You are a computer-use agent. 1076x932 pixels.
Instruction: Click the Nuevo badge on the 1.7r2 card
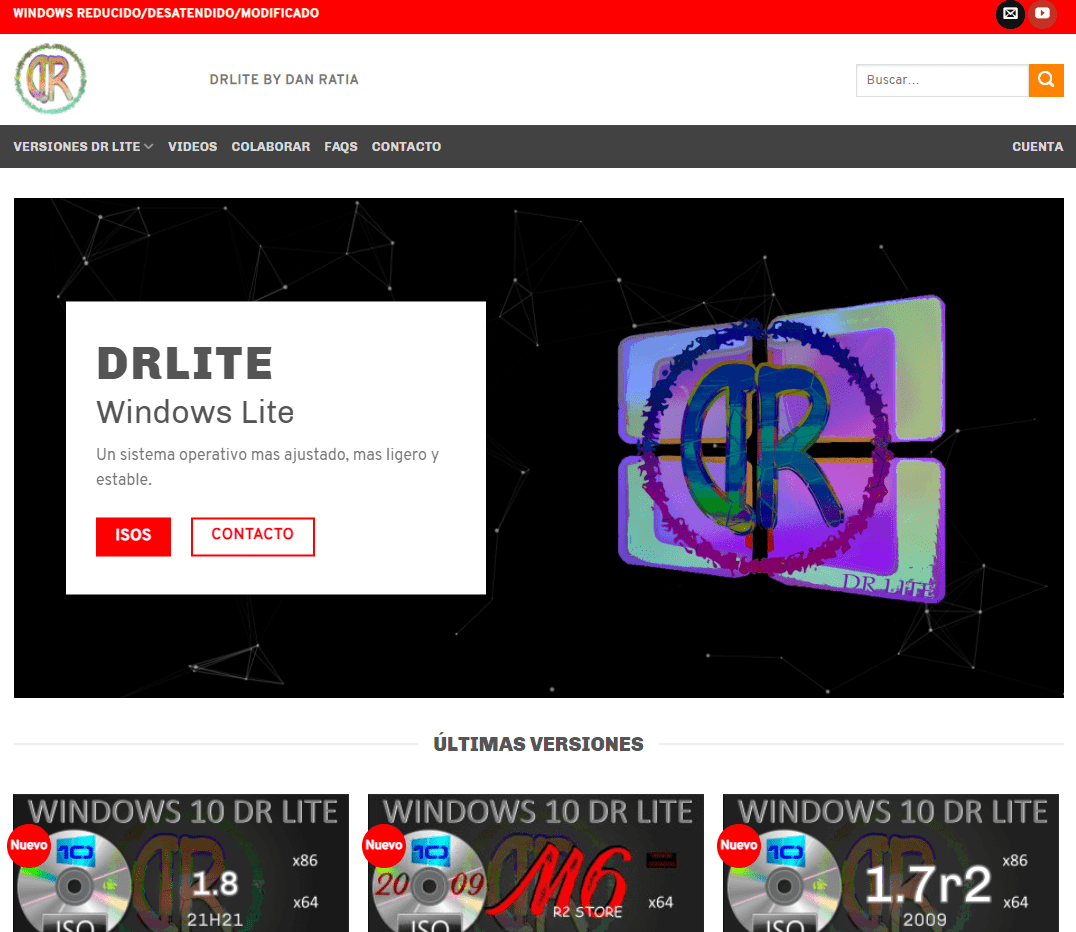click(x=738, y=846)
